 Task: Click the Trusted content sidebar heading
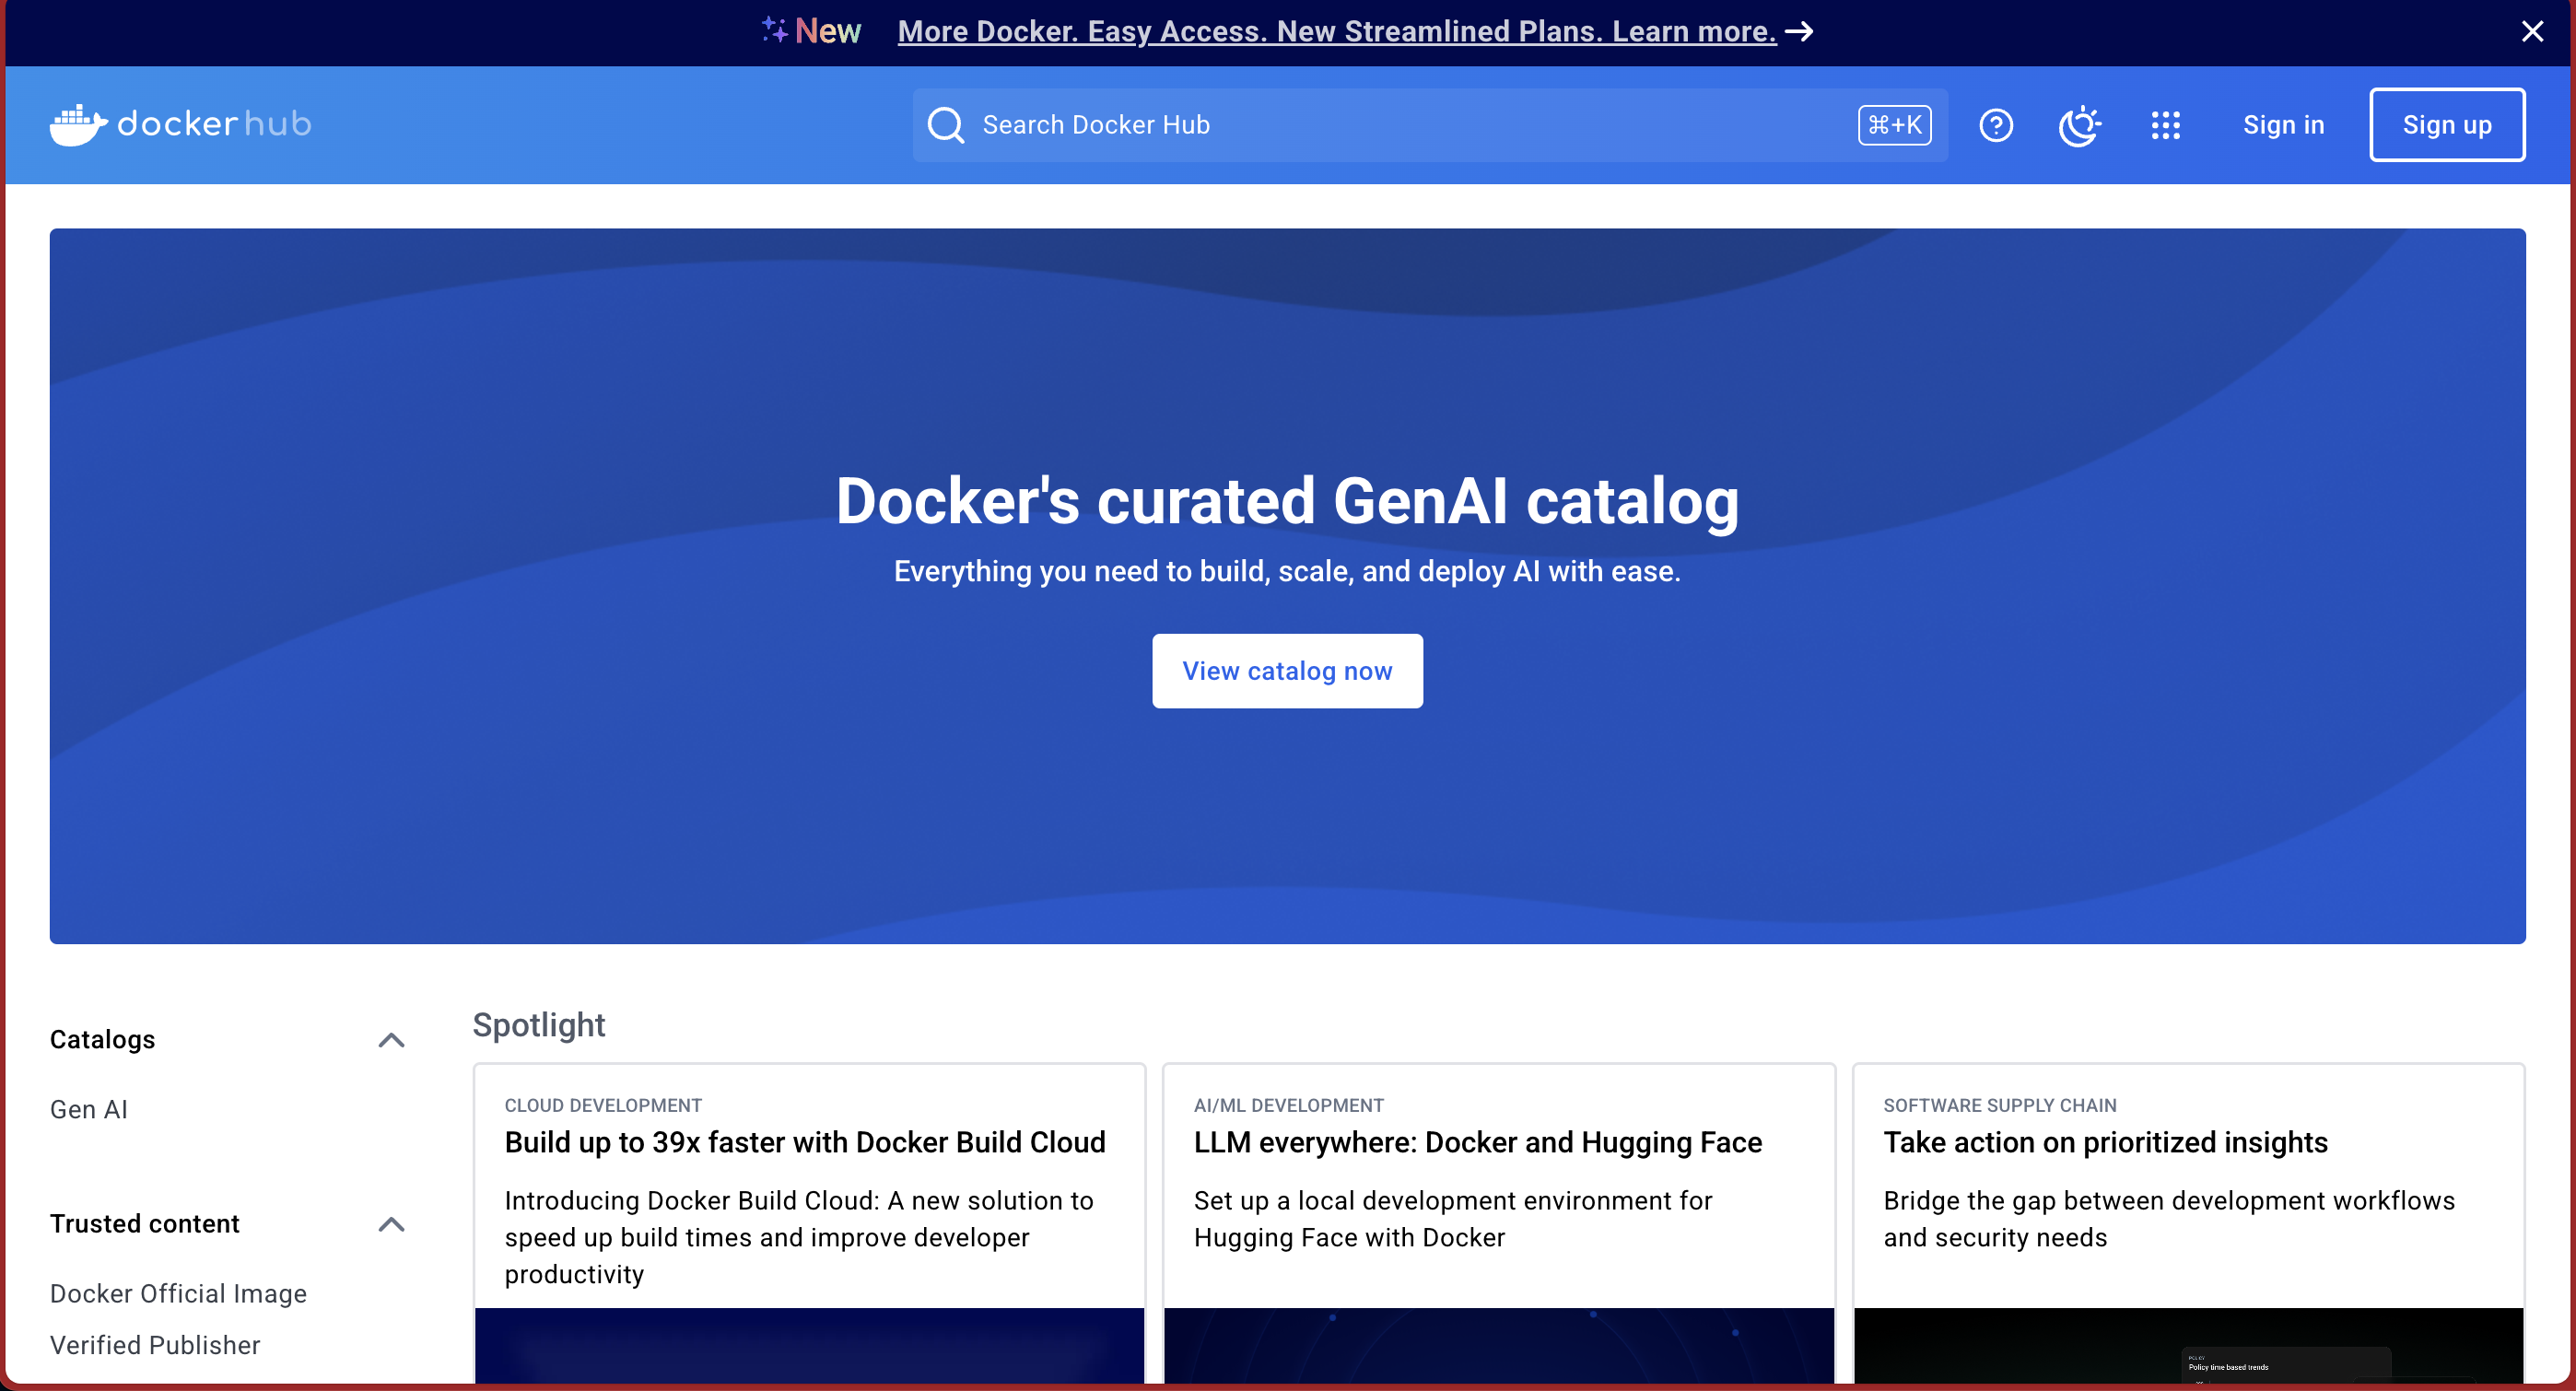[145, 1224]
